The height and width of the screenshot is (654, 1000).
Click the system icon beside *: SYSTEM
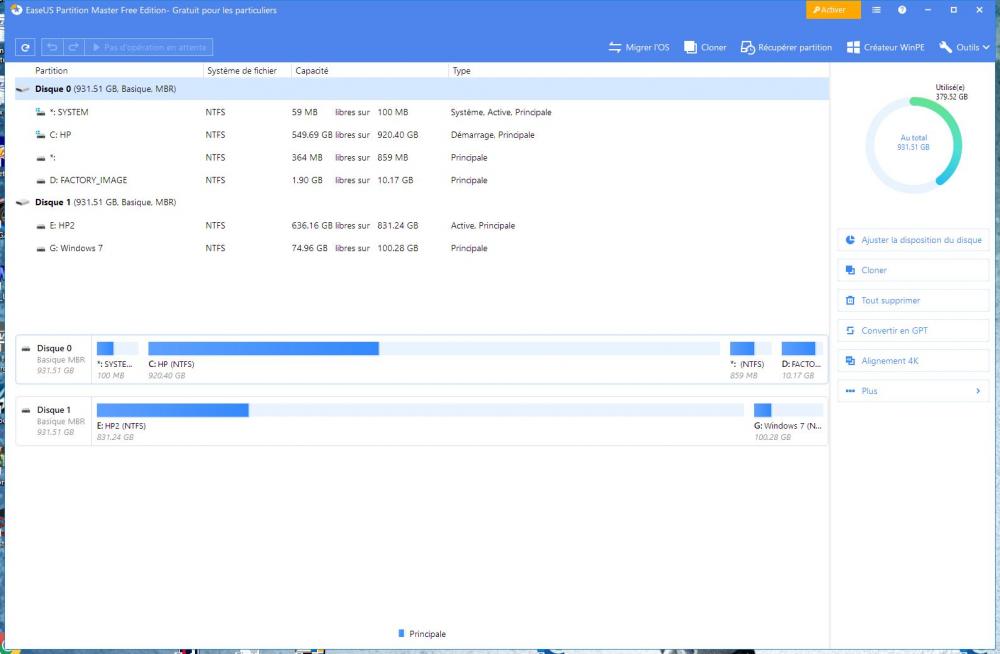[41, 112]
